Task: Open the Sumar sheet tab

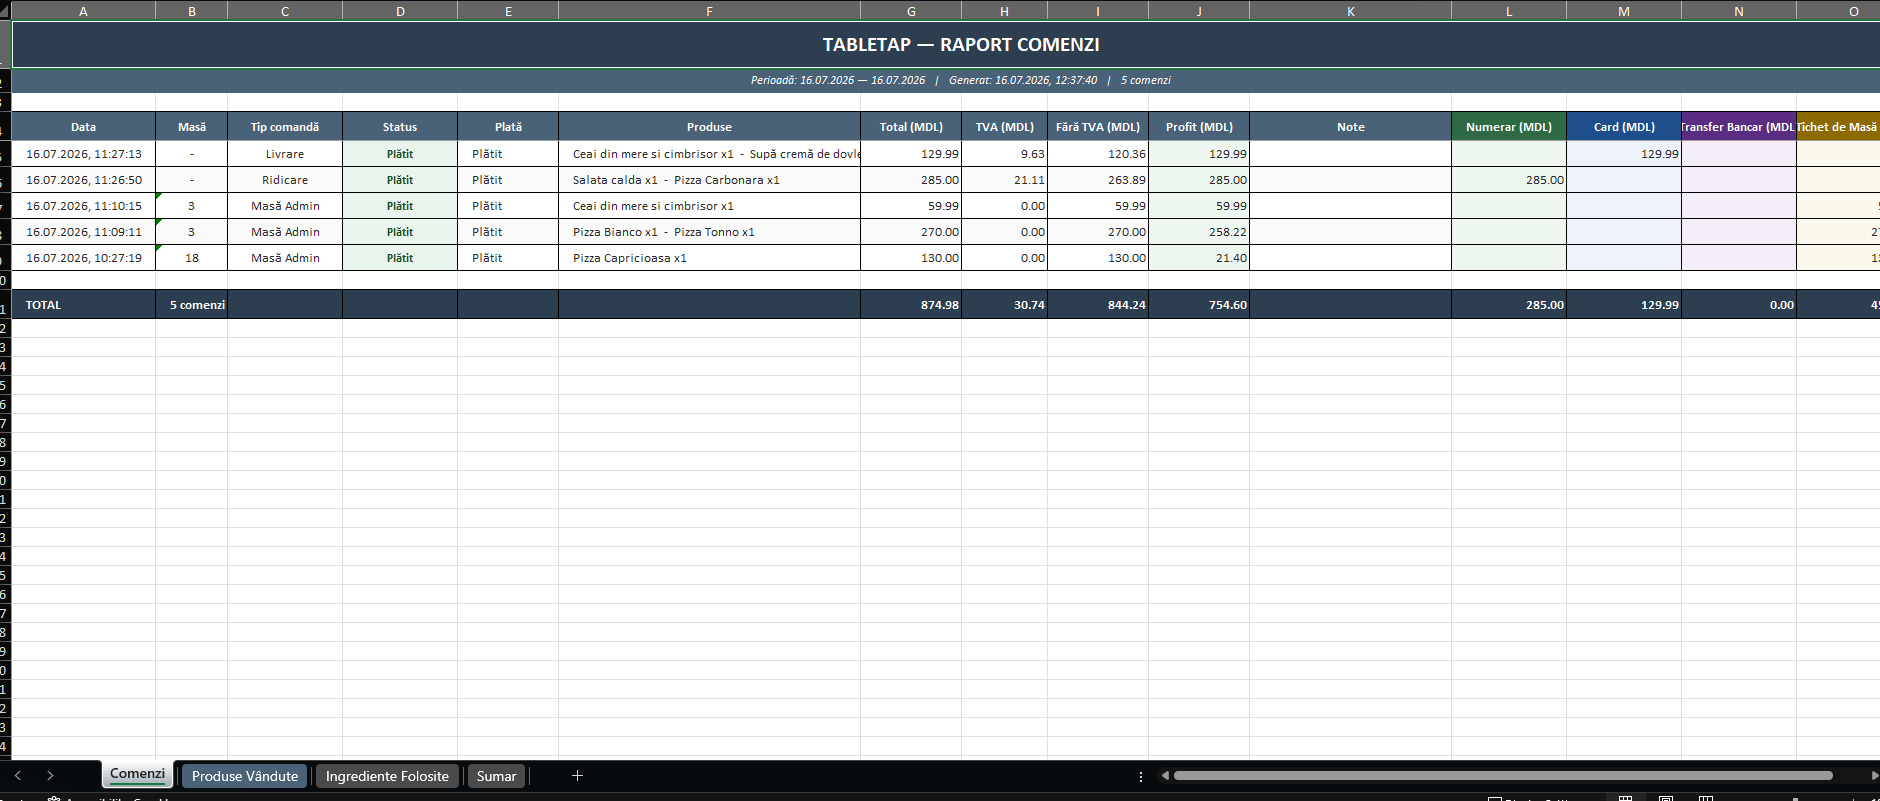Action: point(496,776)
